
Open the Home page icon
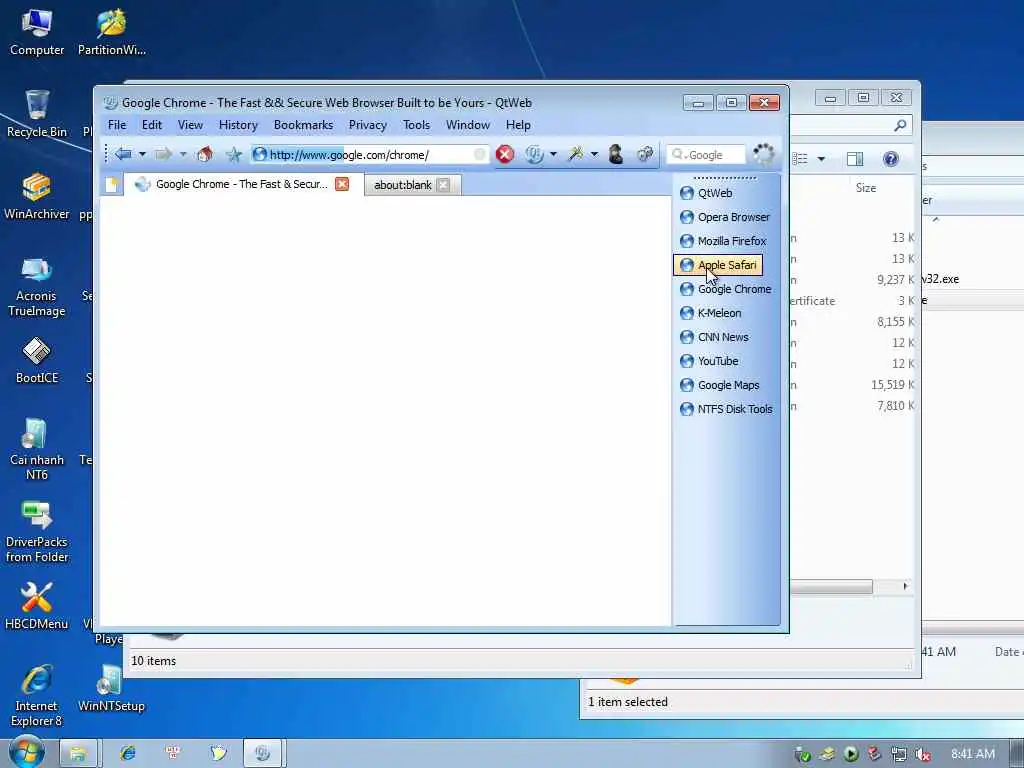click(x=204, y=154)
